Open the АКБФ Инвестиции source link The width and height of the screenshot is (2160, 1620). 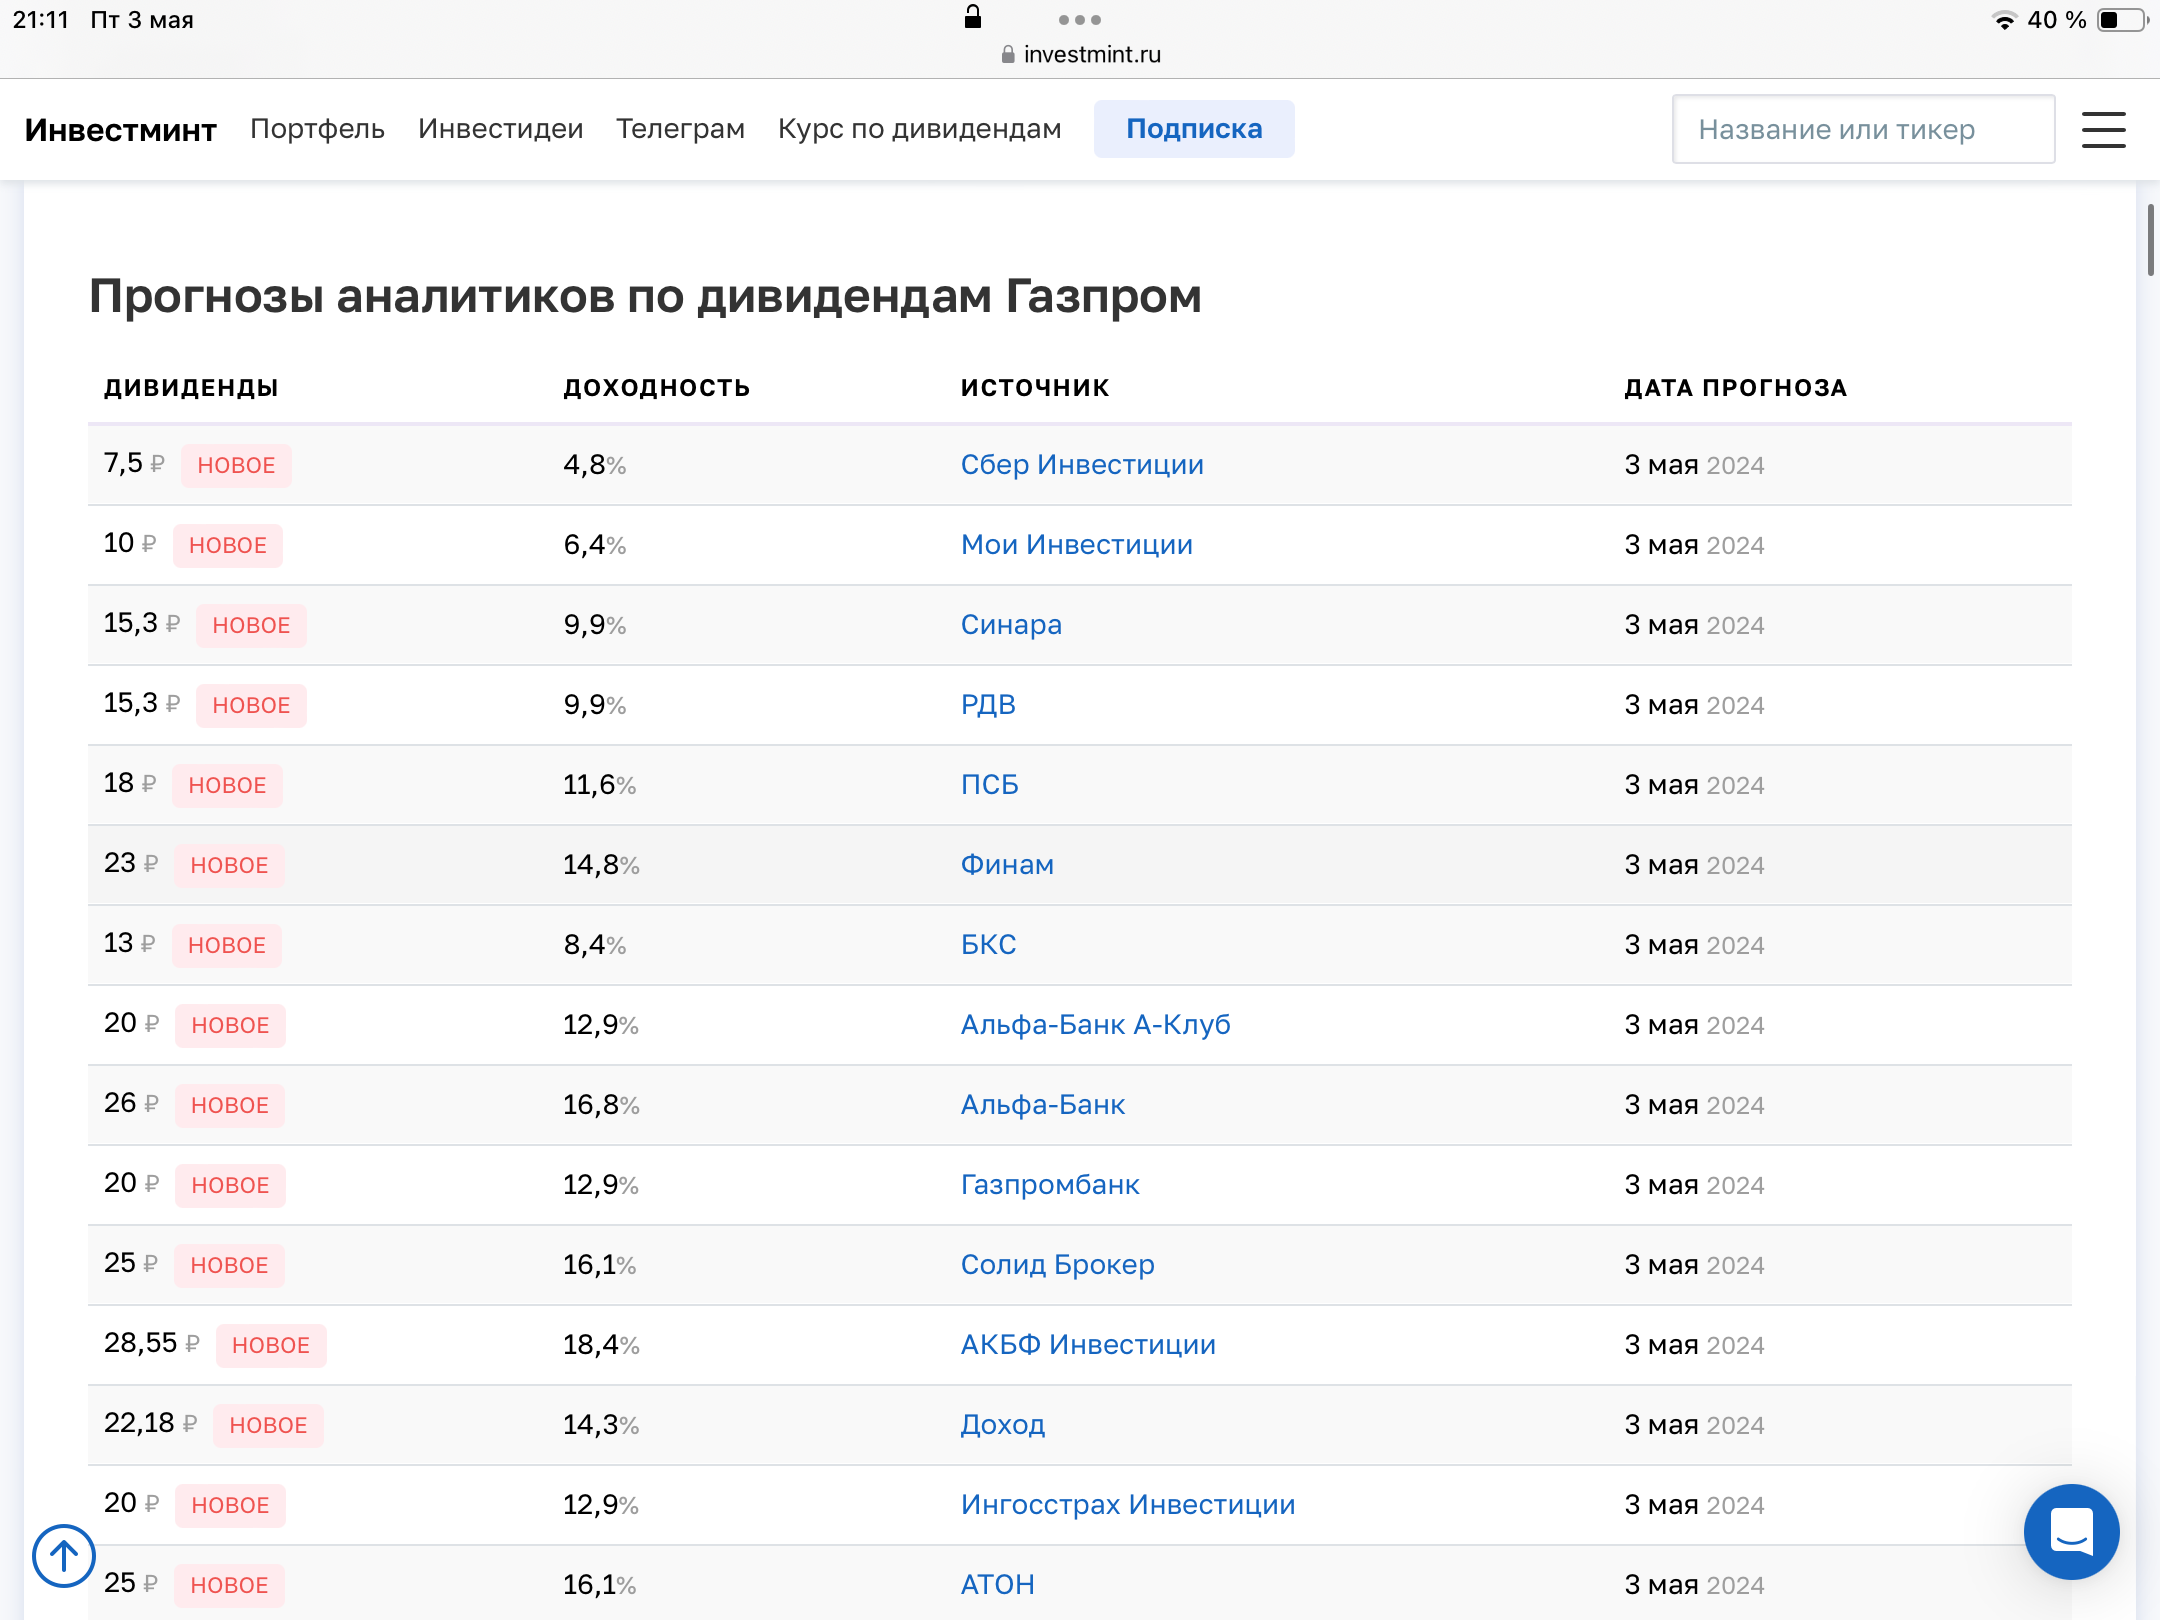(1088, 1345)
